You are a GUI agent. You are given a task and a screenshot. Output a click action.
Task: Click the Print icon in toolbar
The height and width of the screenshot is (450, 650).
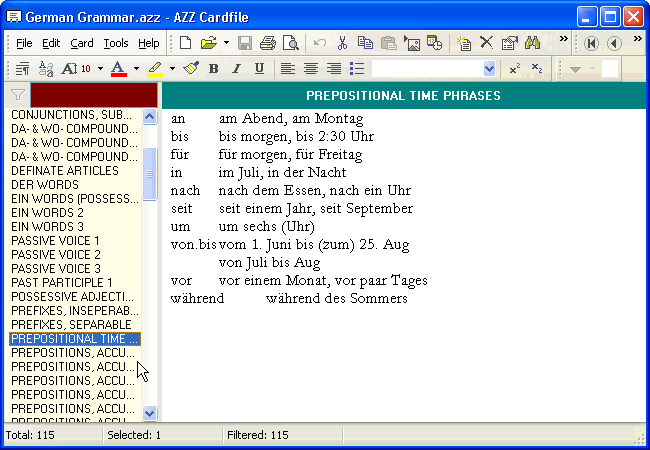click(x=268, y=43)
